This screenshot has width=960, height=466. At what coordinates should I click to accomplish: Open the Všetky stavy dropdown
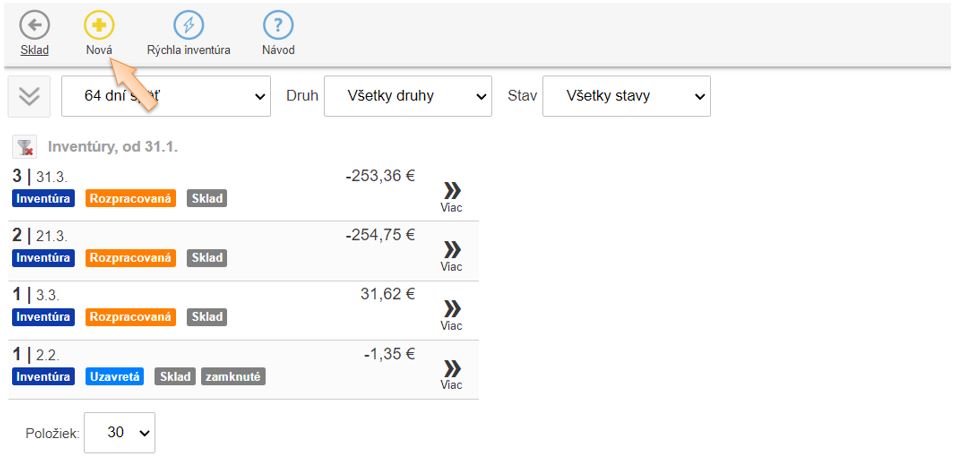(x=626, y=97)
